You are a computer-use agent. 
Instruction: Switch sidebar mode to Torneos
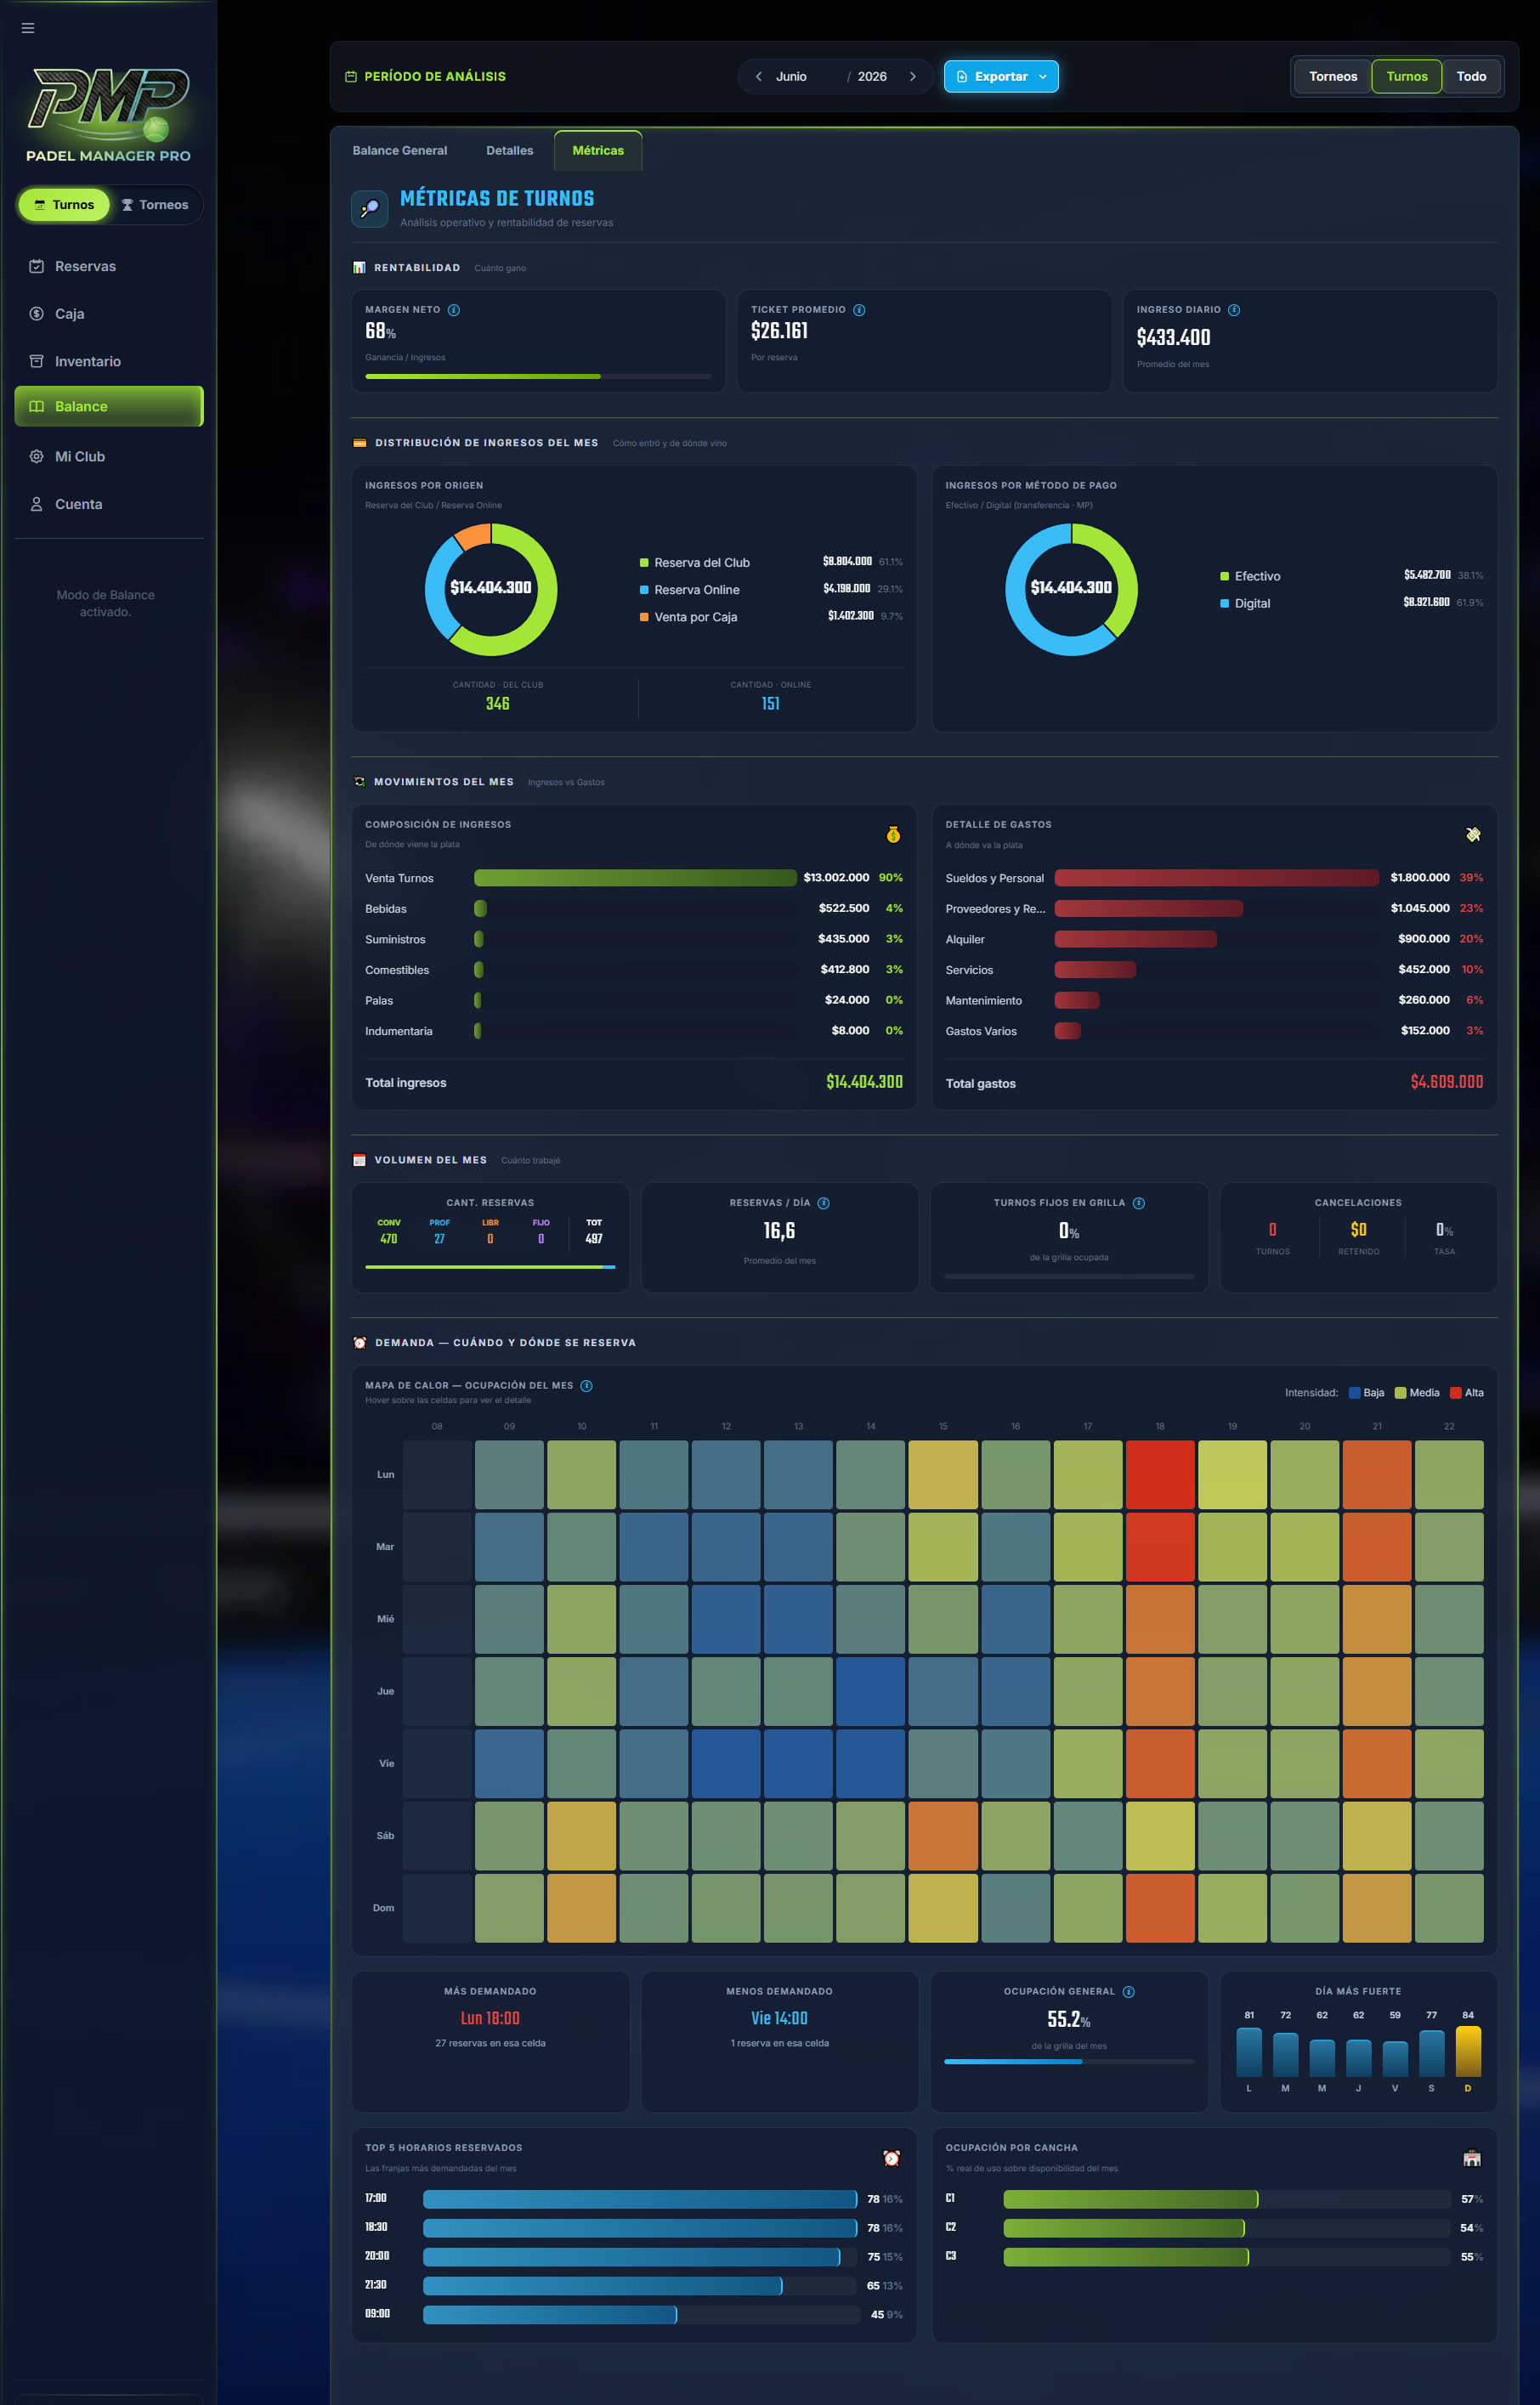coord(155,205)
